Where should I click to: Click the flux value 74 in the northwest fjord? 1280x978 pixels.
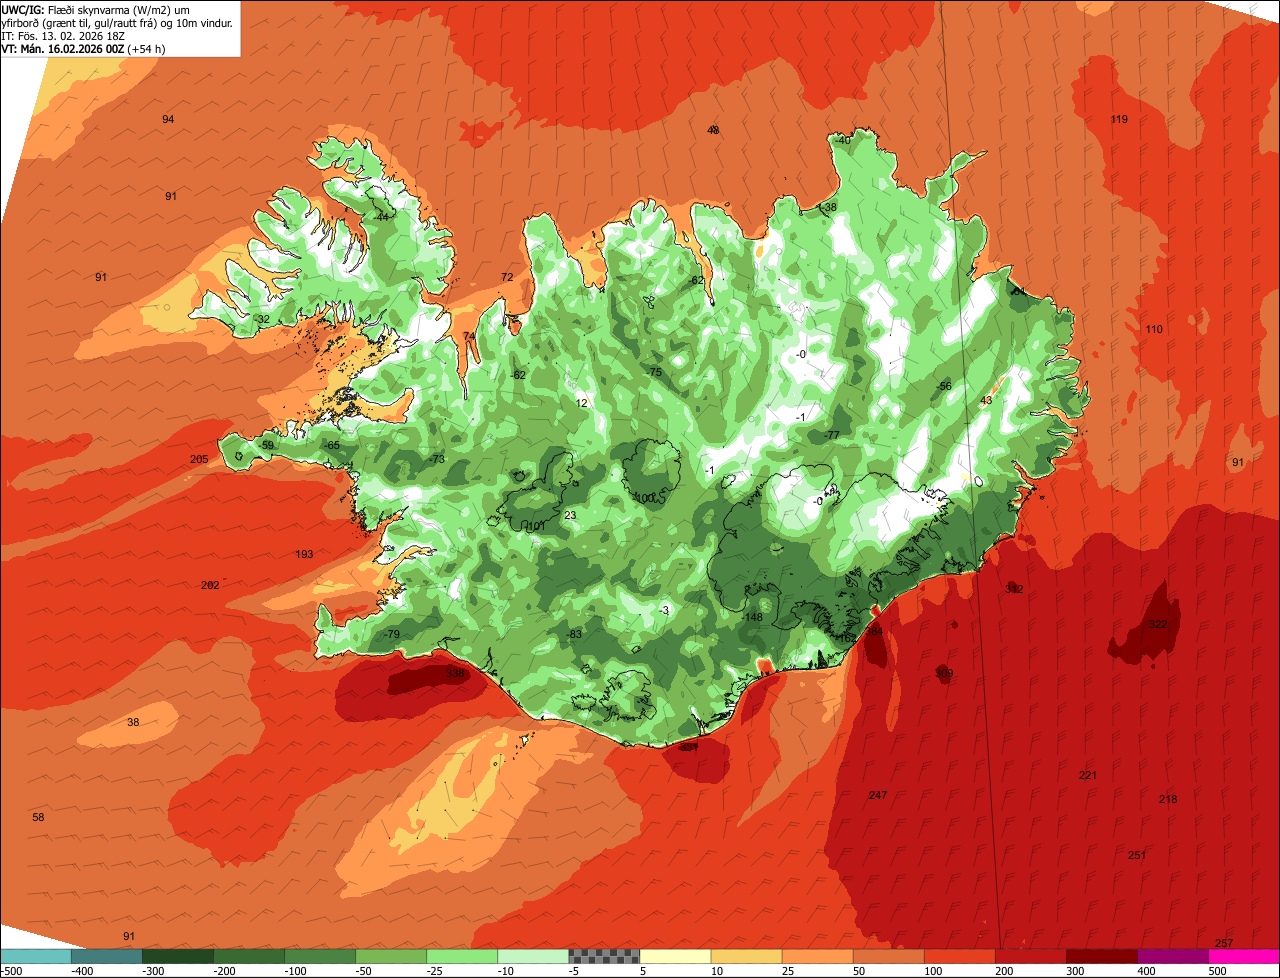pos(468,336)
